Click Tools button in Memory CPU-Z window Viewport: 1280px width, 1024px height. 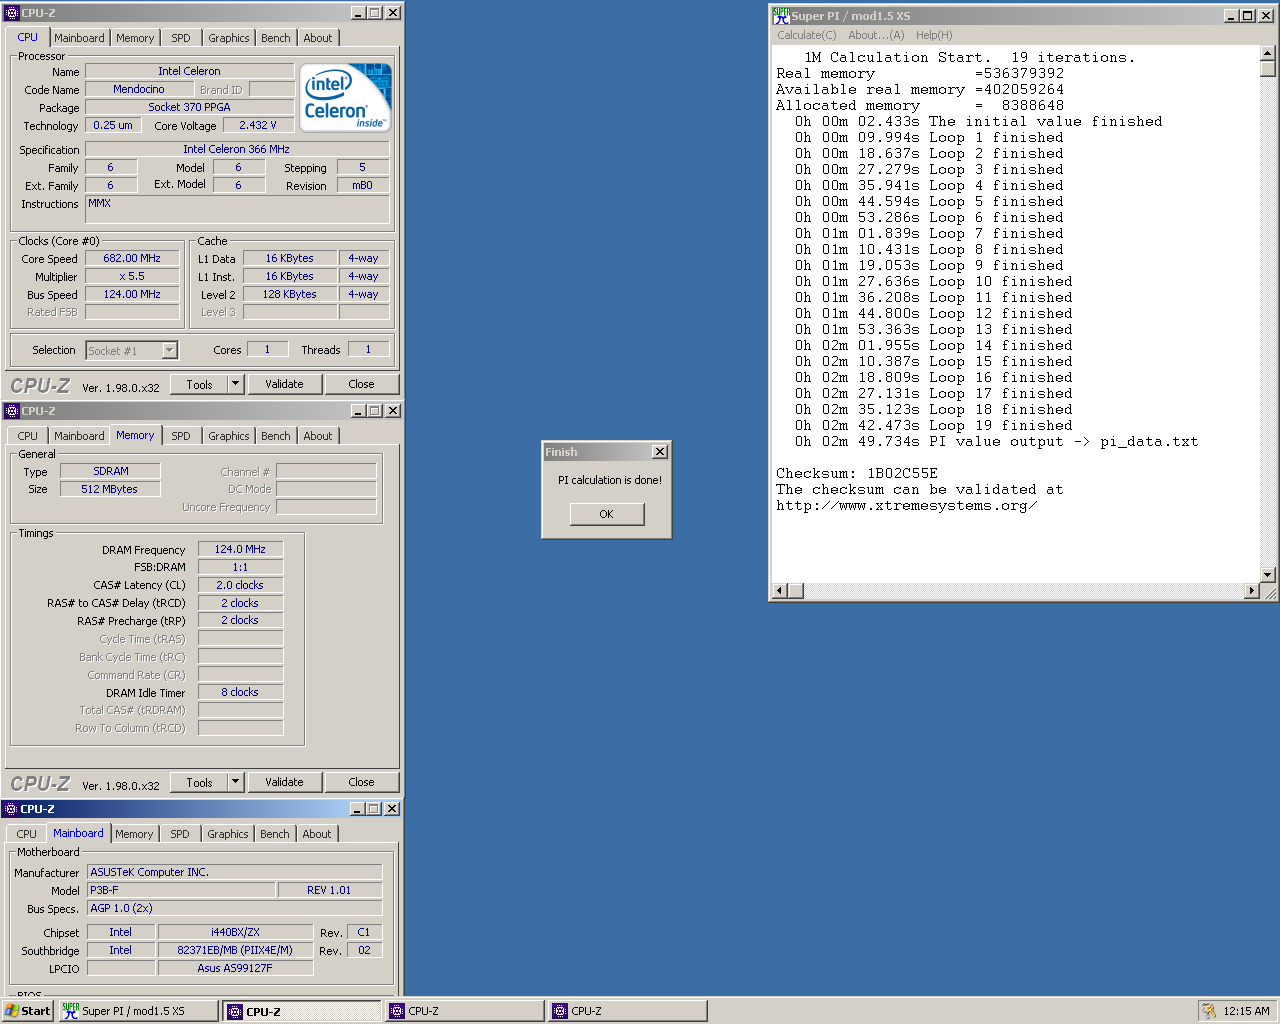click(199, 782)
